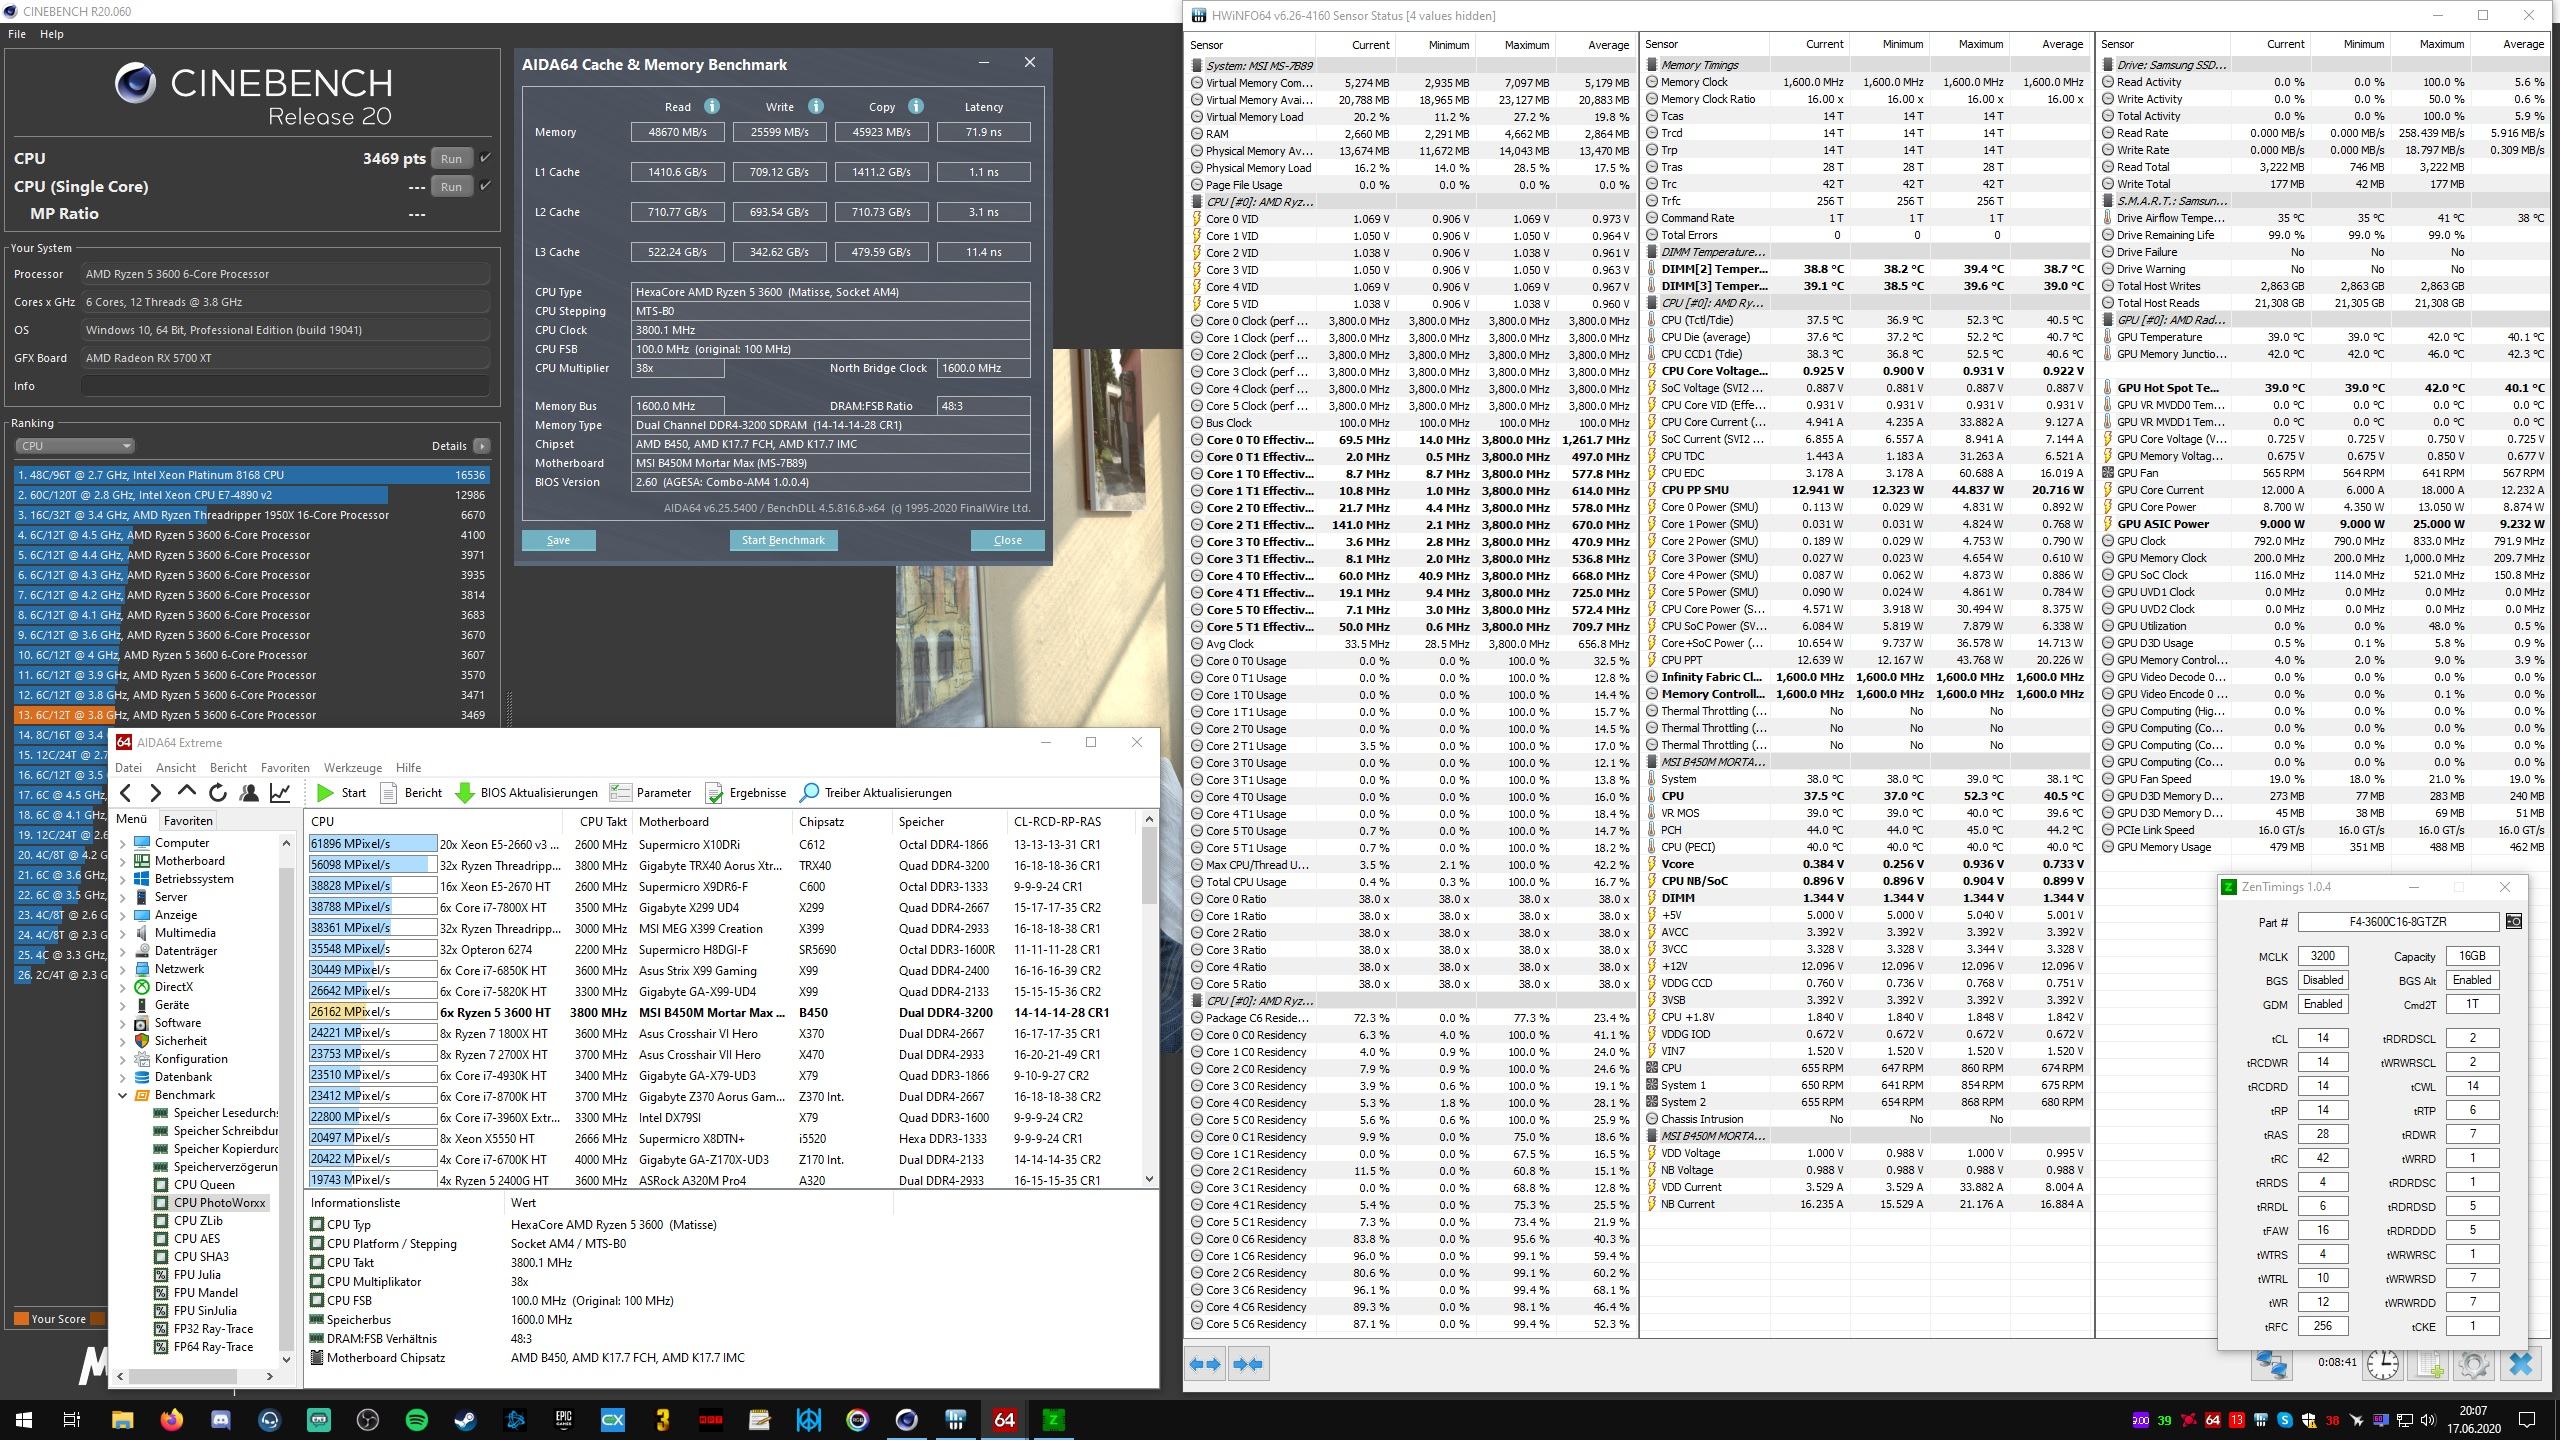The image size is (2560, 1440).
Task: Open the AIDA64 Datei menu
Action: pyautogui.click(x=129, y=768)
